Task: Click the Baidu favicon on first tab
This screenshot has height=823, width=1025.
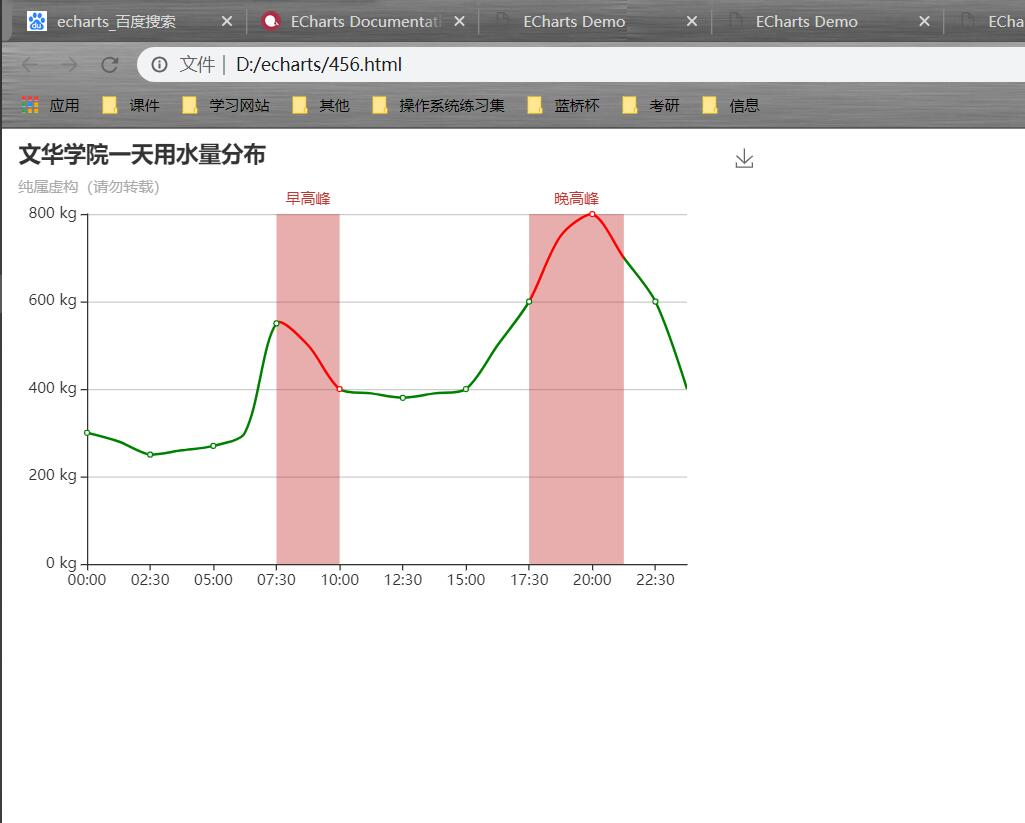Action: click(37, 21)
